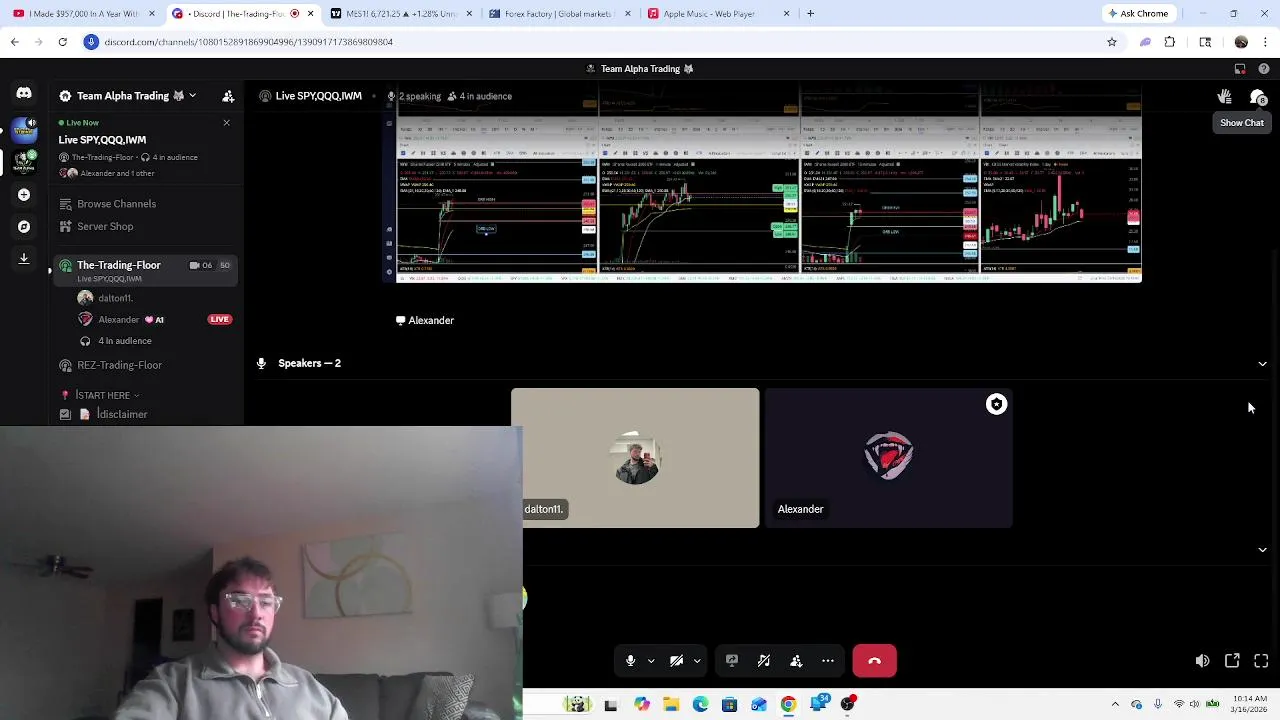Open Microsoft Edge in the taskbar
Image resolution: width=1280 pixels, height=720 pixels.
click(700, 704)
